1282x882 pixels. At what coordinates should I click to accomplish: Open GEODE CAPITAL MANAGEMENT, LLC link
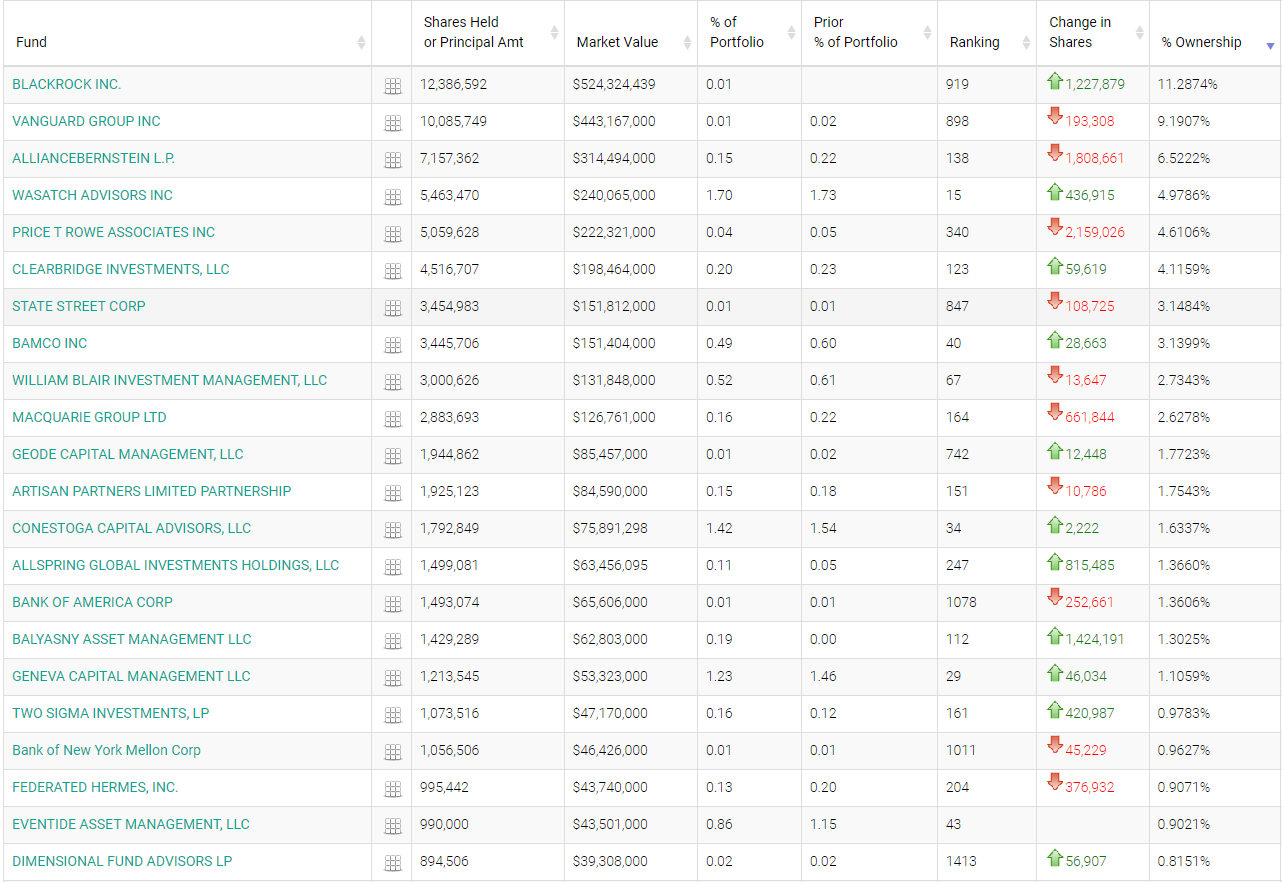tap(128, 454)
